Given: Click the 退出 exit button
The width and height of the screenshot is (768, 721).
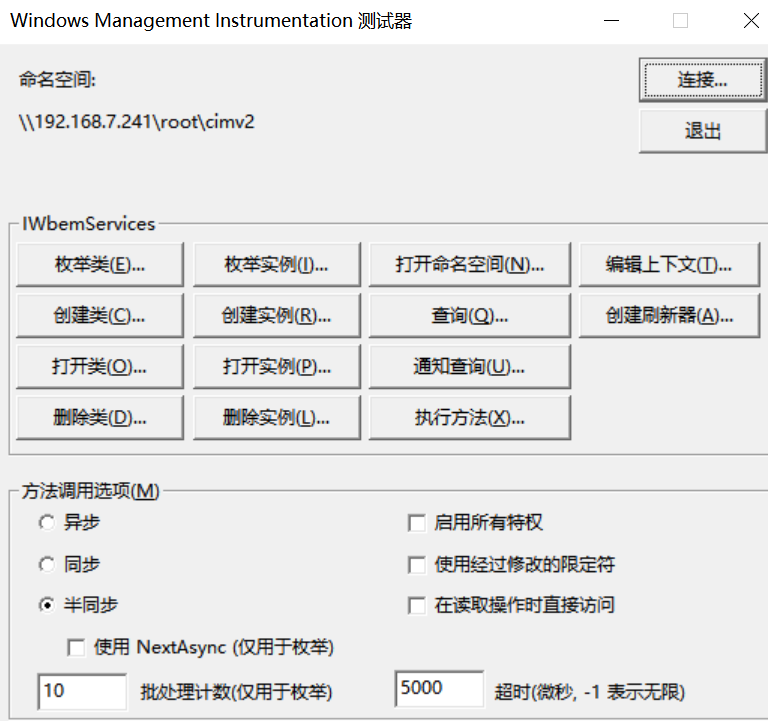Looking at the screenshot, I should (x=703, y=131).
